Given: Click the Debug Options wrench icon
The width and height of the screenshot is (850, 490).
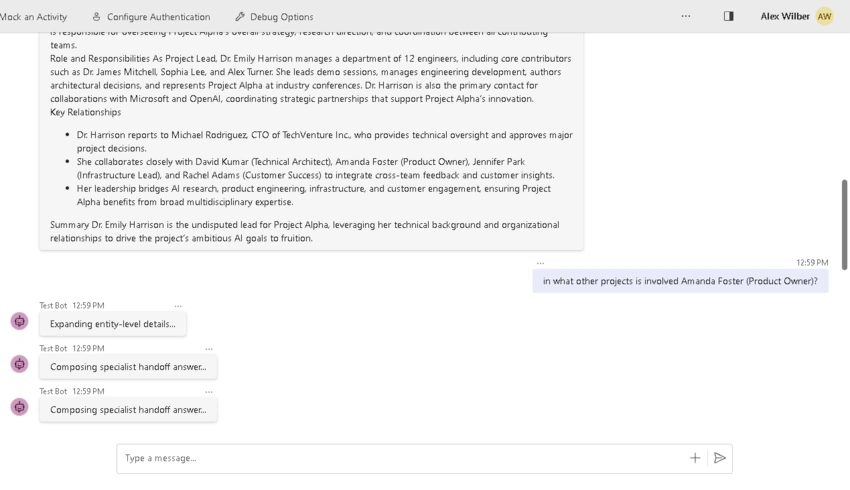Looking at the screenshot, I should (240, 17).
